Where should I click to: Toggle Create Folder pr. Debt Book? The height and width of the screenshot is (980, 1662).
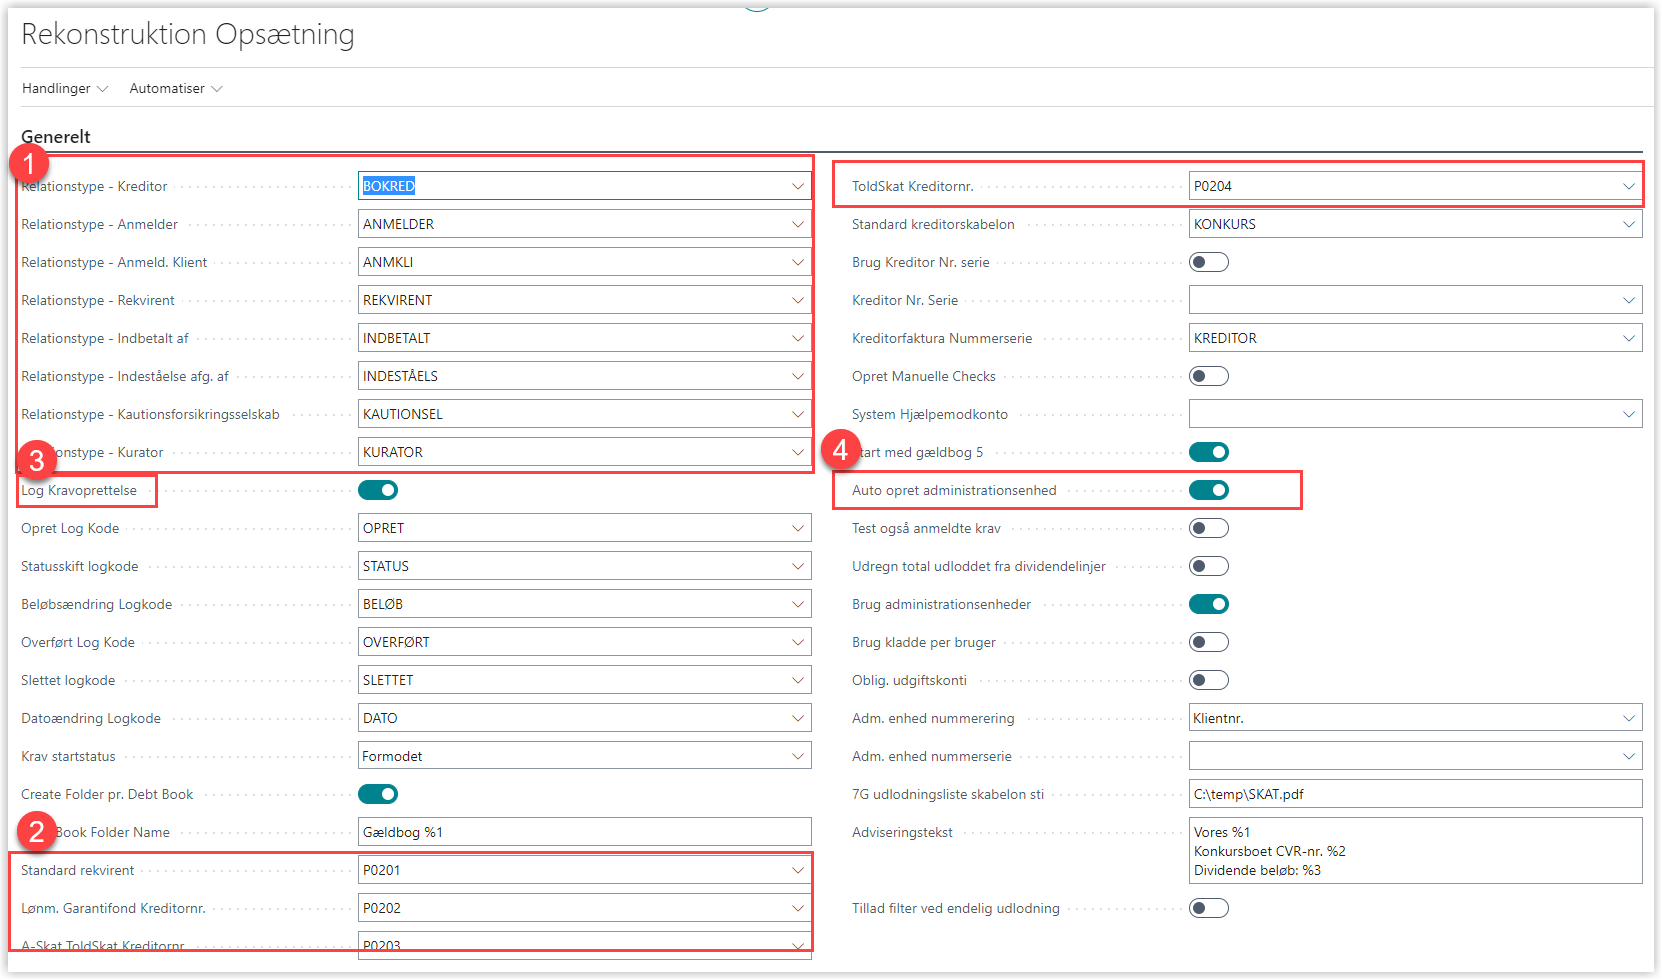pyautogui.click(x=378, y=794)
